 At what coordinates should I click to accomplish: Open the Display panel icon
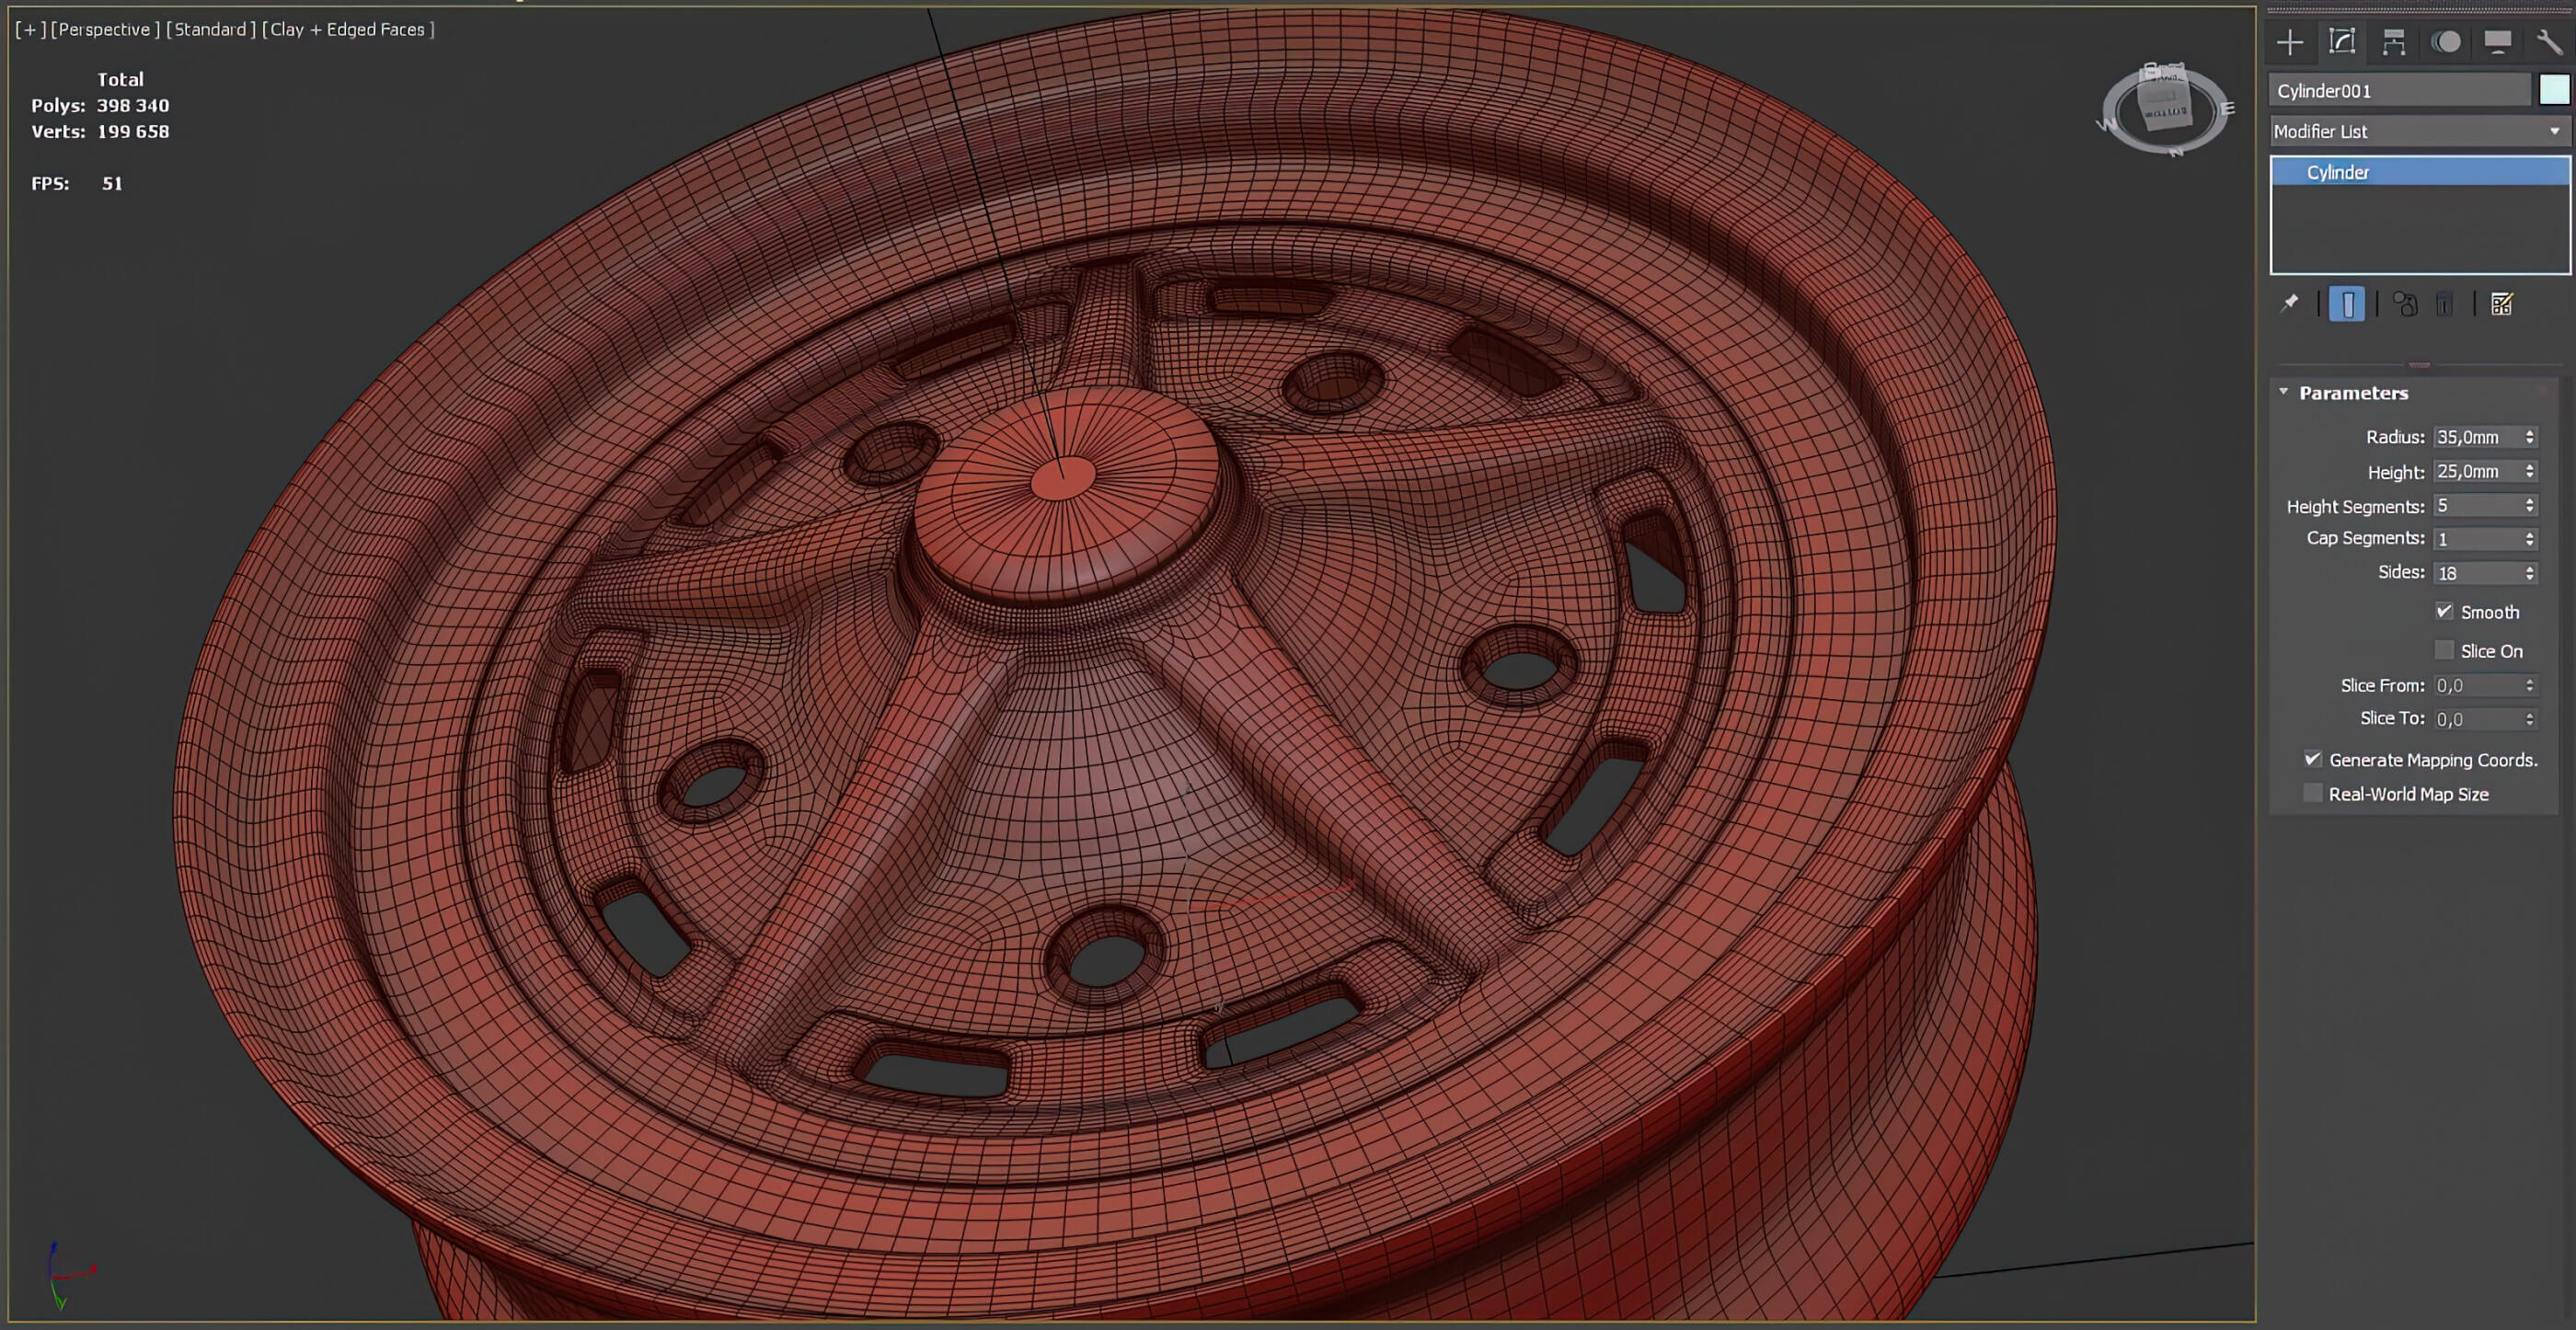[x=2498, y=42]
